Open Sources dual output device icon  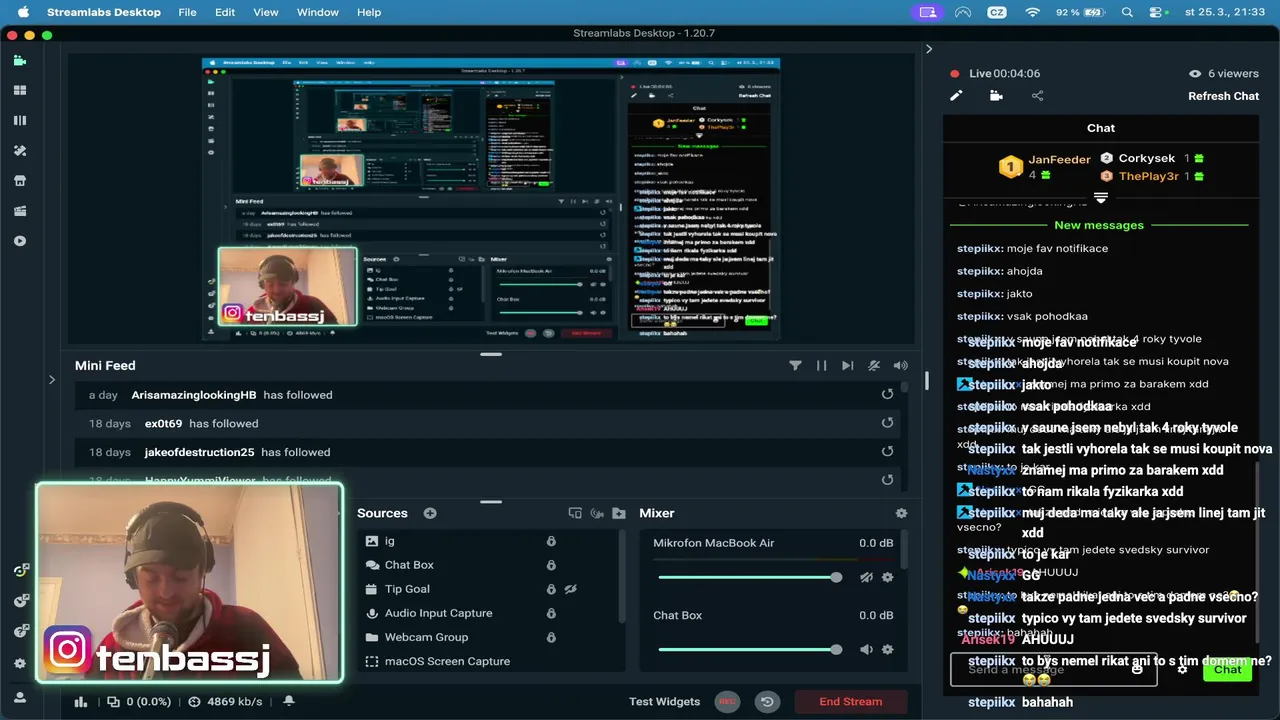click(x=575, y=513)
